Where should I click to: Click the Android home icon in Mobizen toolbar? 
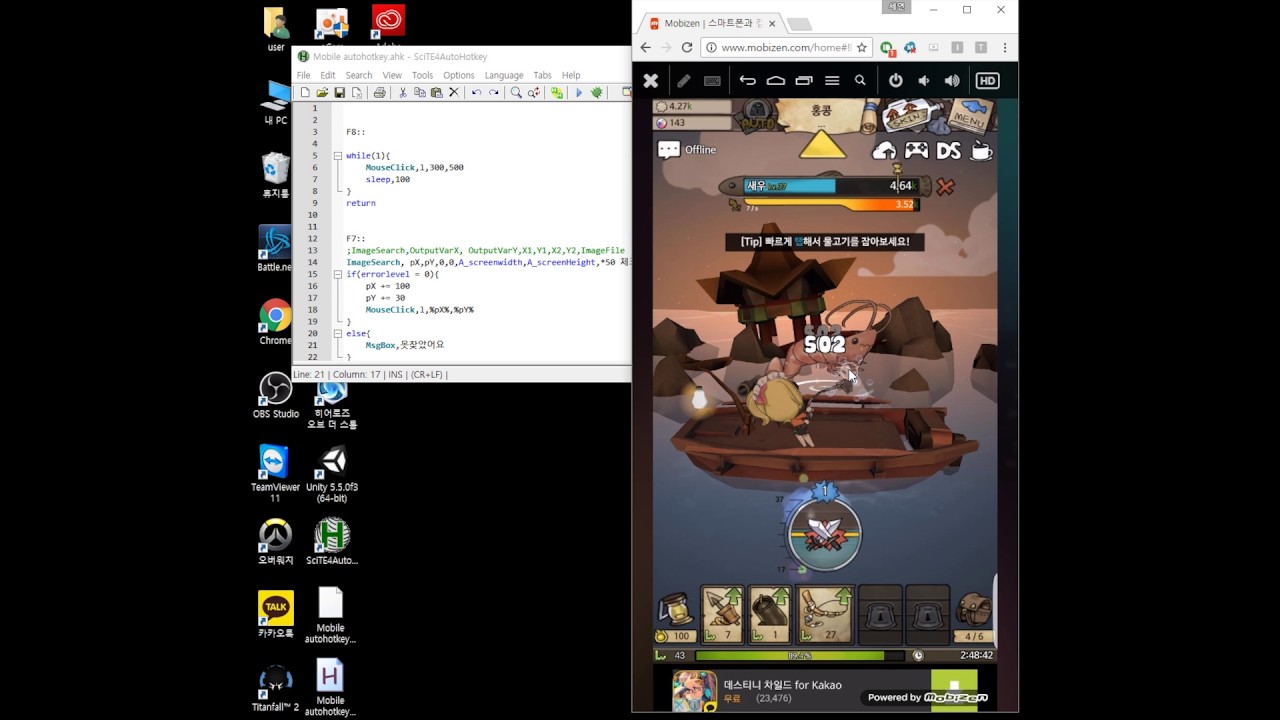[775, 81]
